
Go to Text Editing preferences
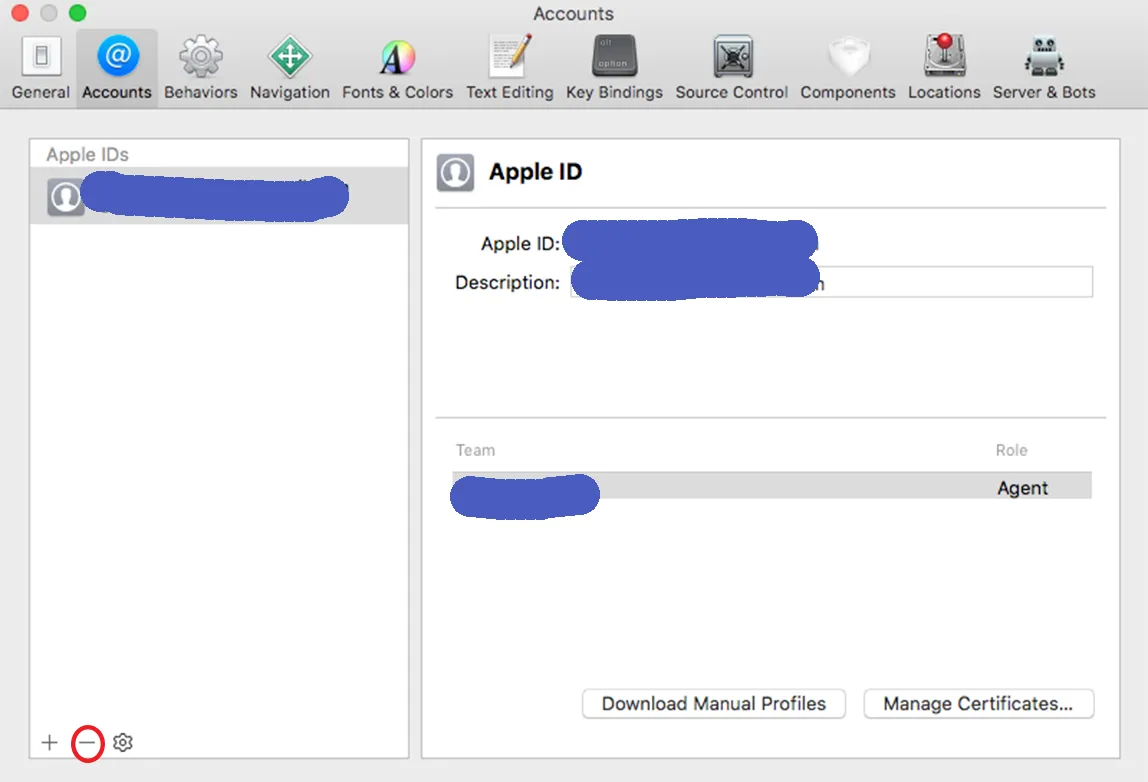point(510,68)
